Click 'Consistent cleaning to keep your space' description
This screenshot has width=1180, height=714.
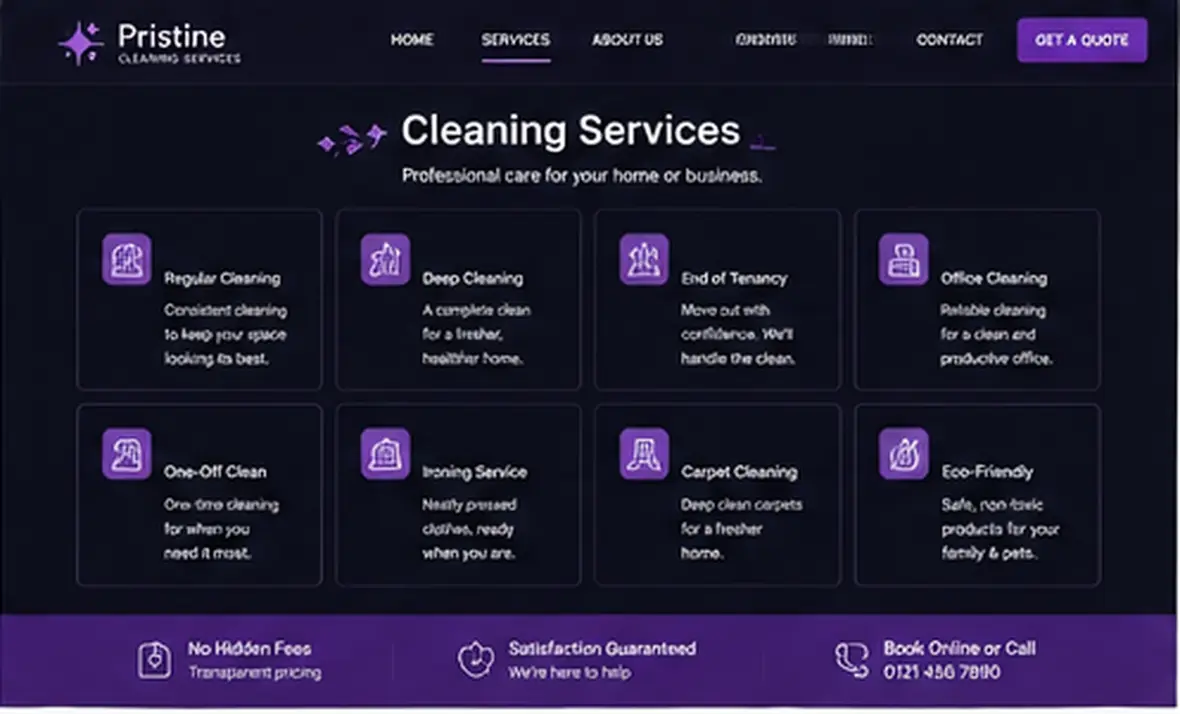(x=226, y=334)
